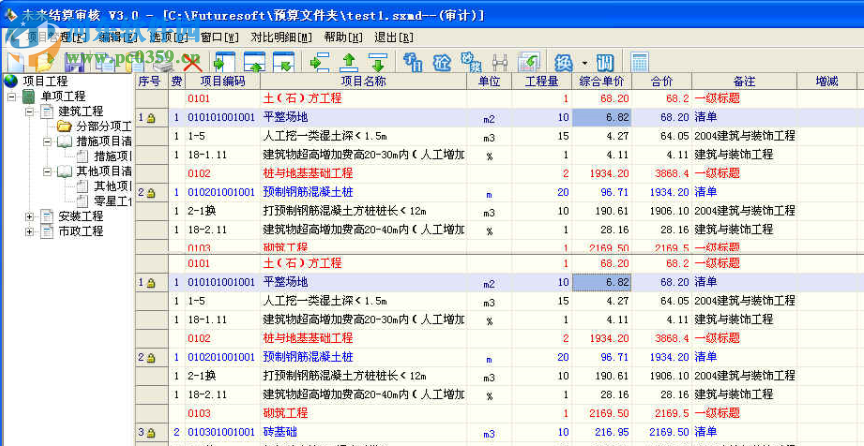
Task: Expand the 市政工程 tree node
Action: pyautogui.click(x=29, y=231)
